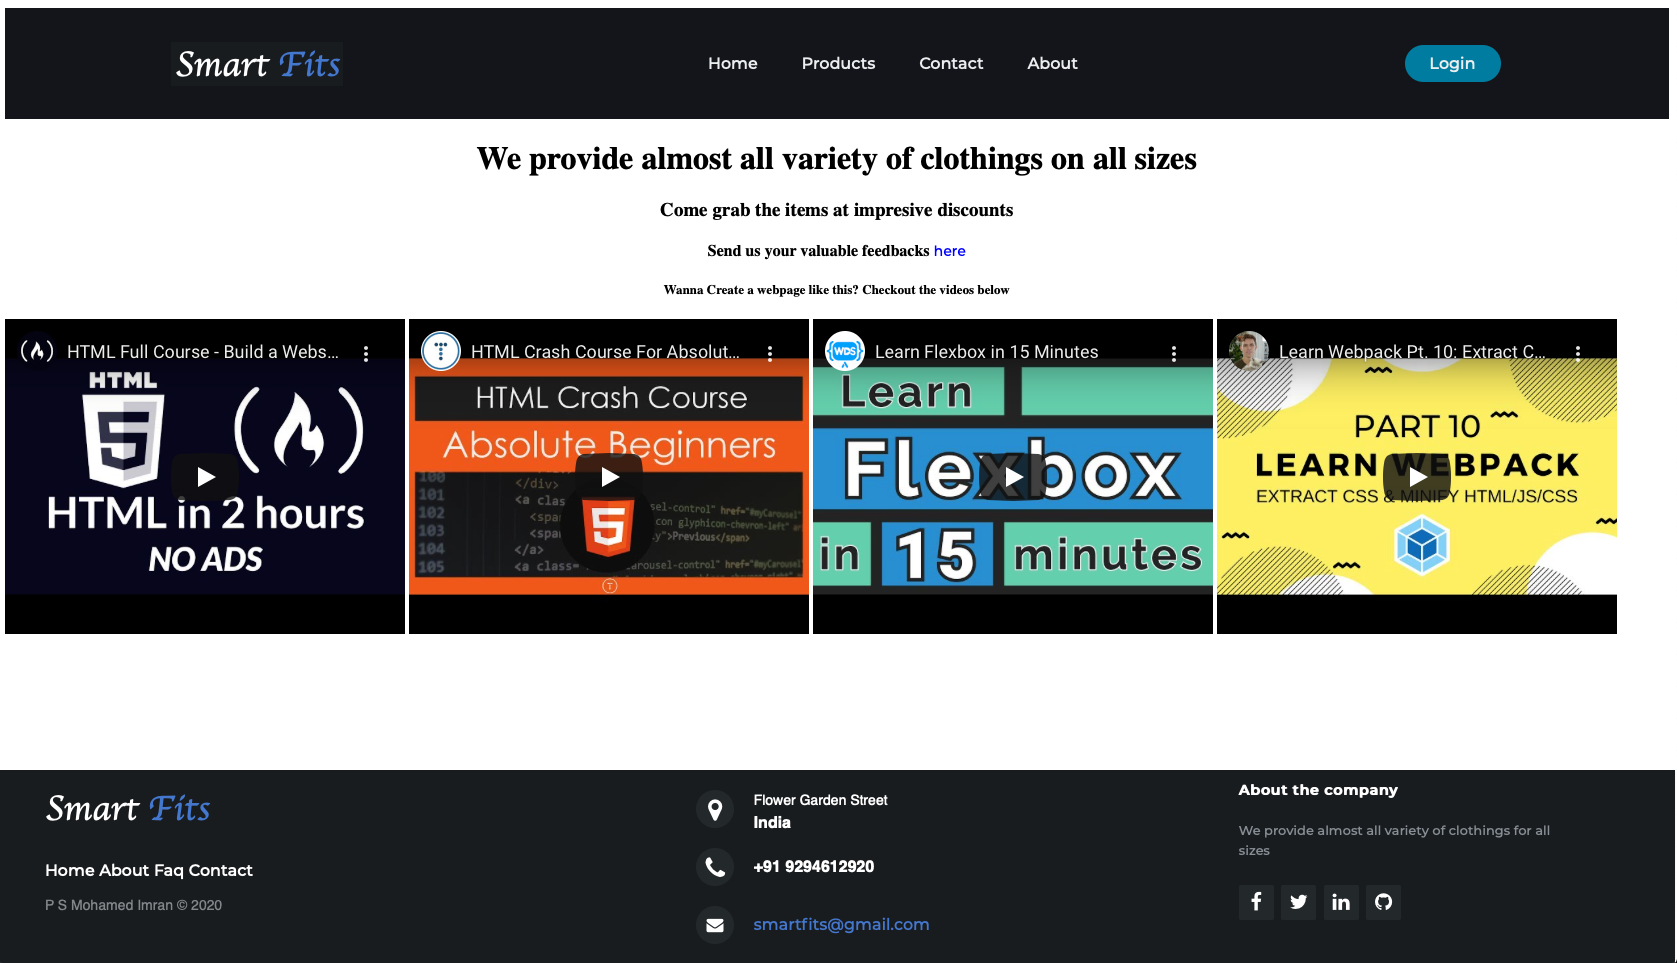
Task: Click the phone icon in footer
Action: coord(715,867)
